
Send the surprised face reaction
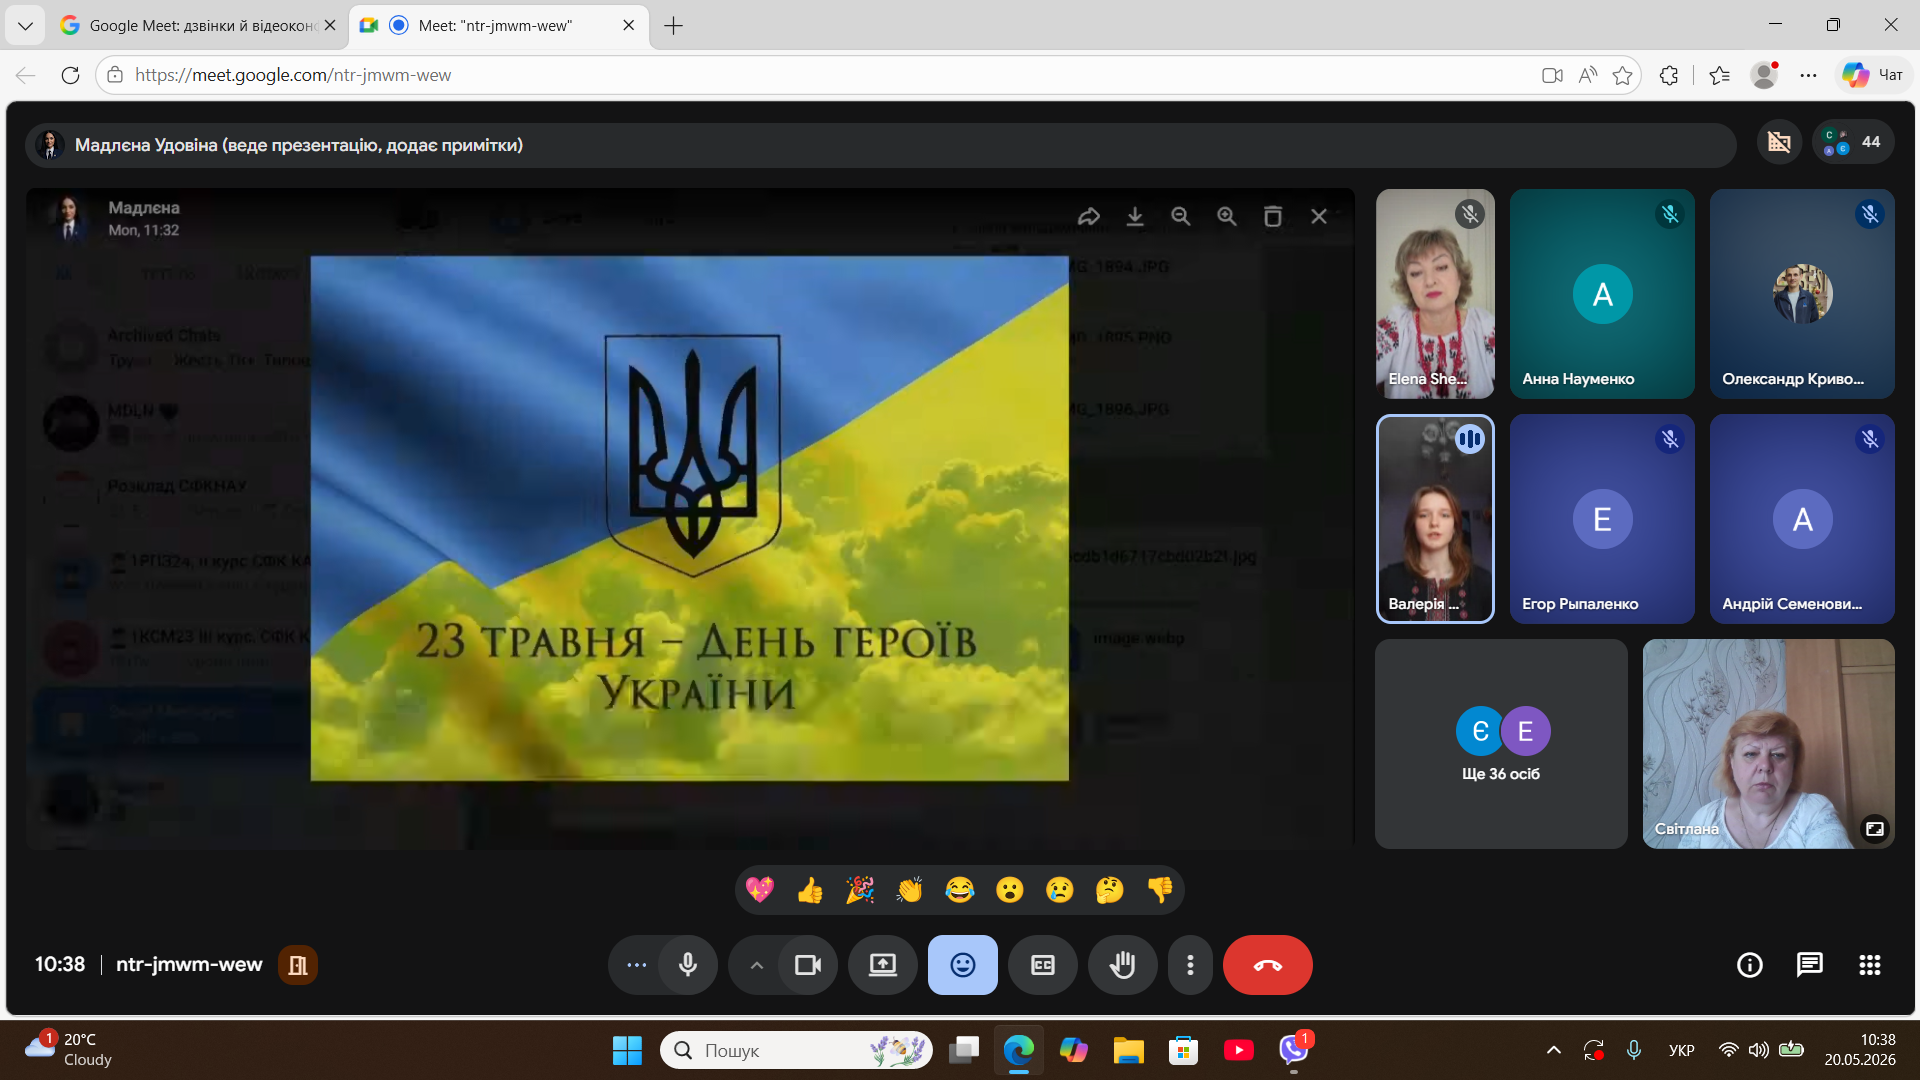[1010, 889]
